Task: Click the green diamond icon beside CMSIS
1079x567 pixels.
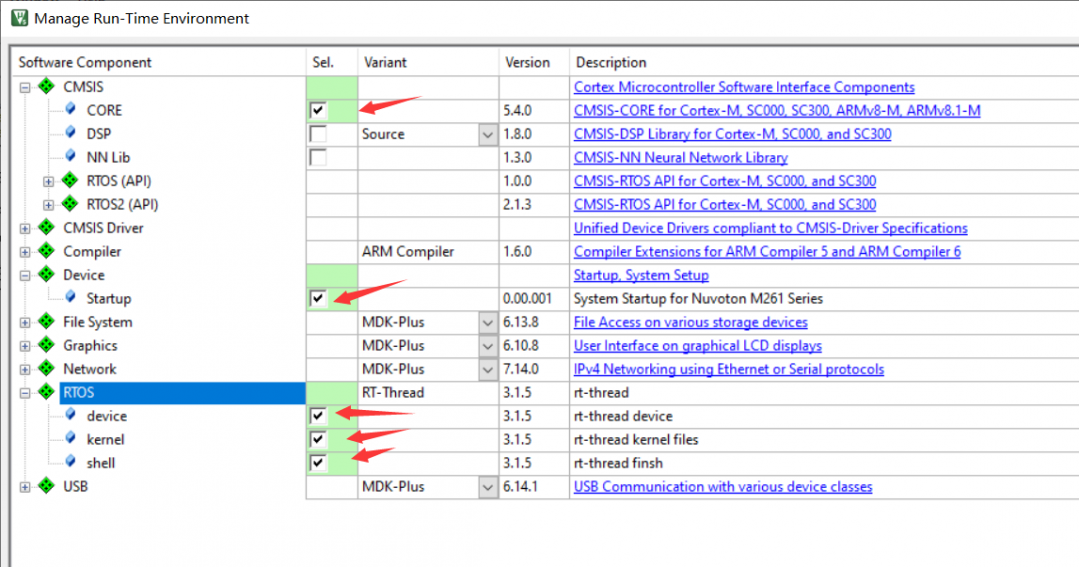Action: click(46, 86)
